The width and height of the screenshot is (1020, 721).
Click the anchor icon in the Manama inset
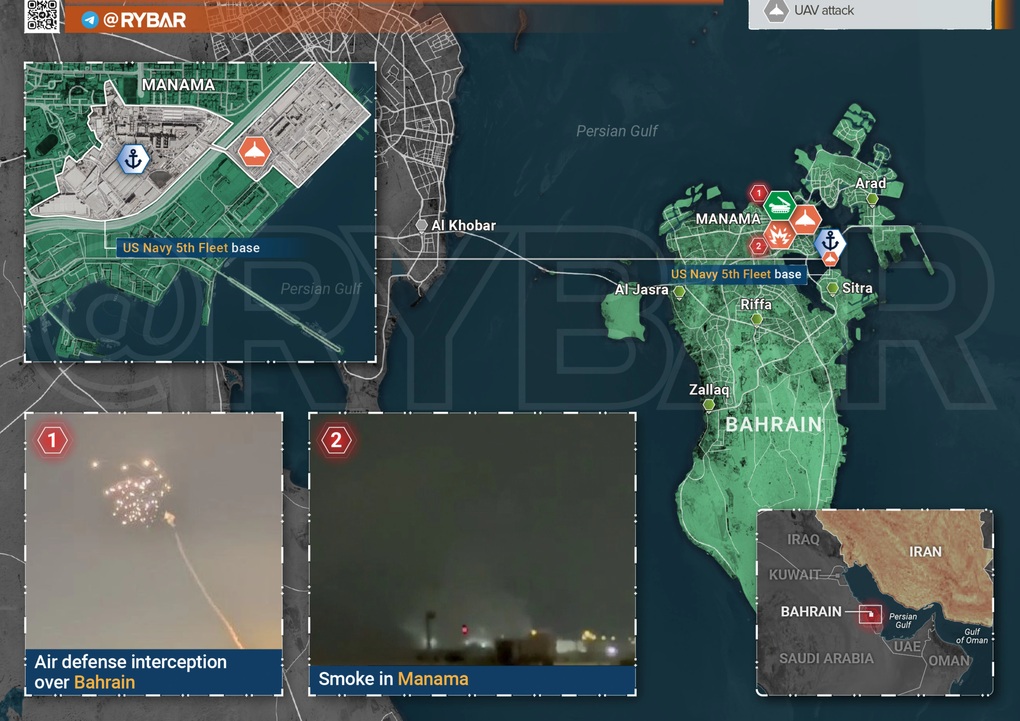[x=133, y=158]
